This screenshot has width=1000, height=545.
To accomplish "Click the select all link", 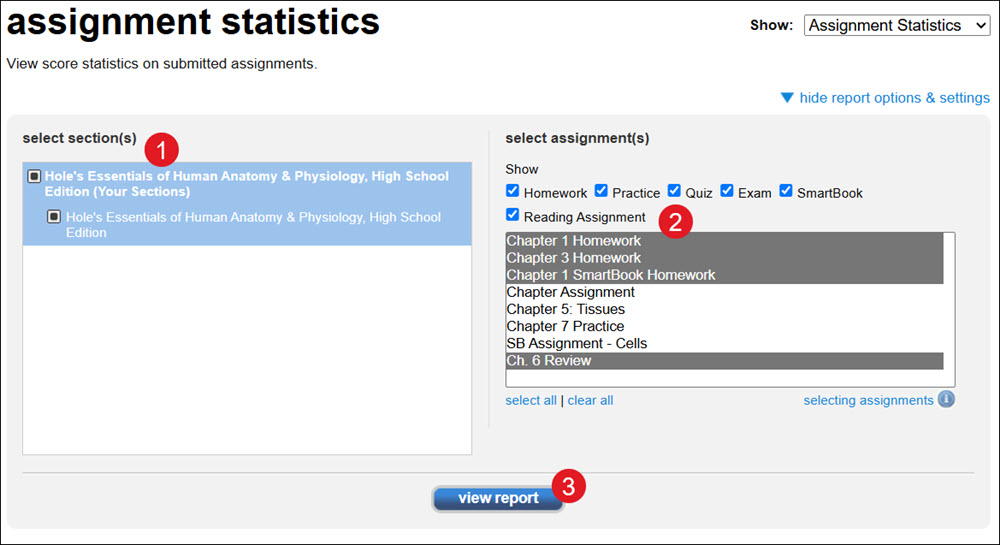I will click(531, 400).
